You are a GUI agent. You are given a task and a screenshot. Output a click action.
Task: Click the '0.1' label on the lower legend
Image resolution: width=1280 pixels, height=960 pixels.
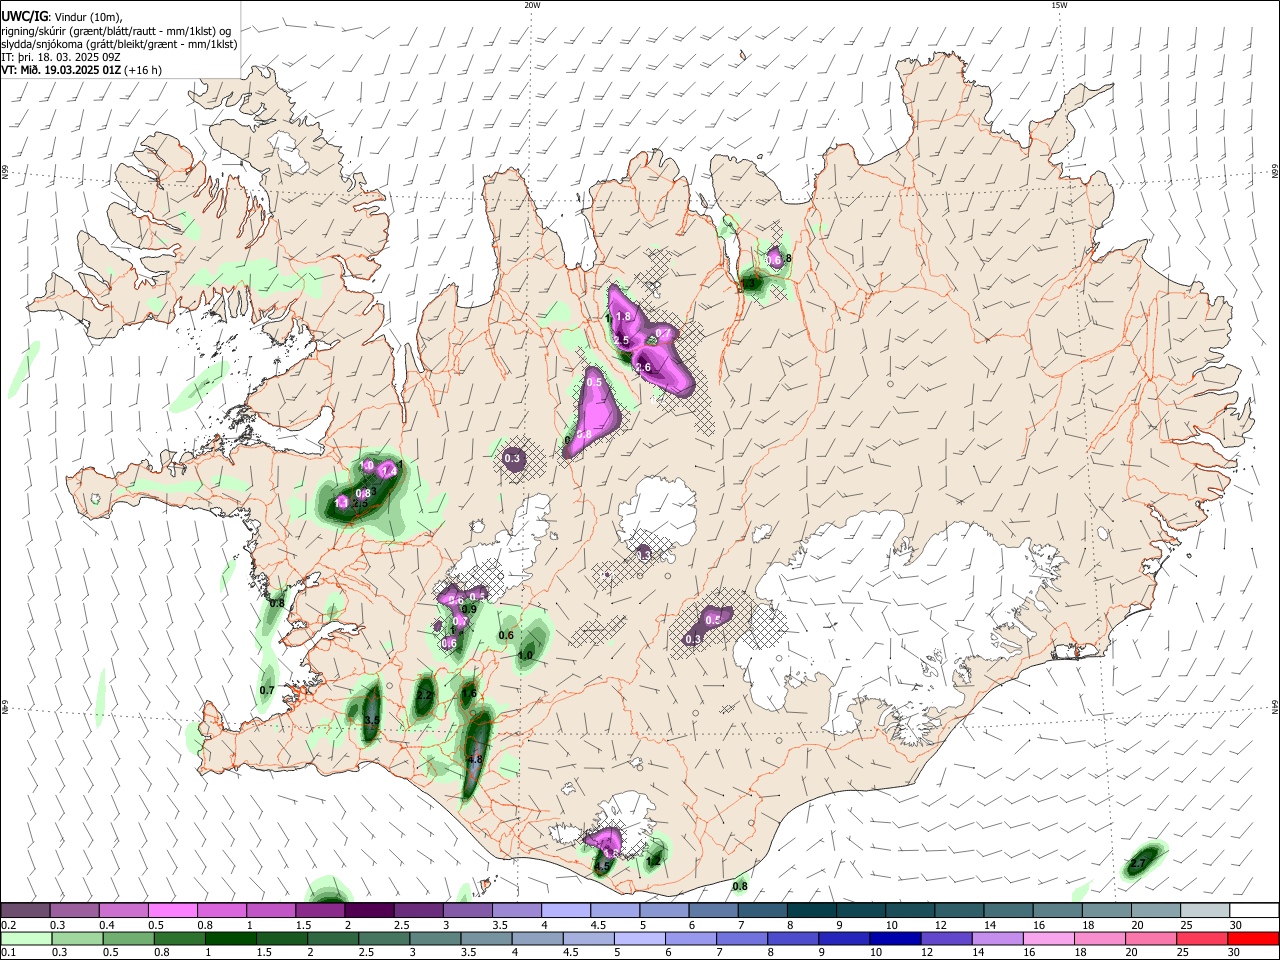[8, 953]
